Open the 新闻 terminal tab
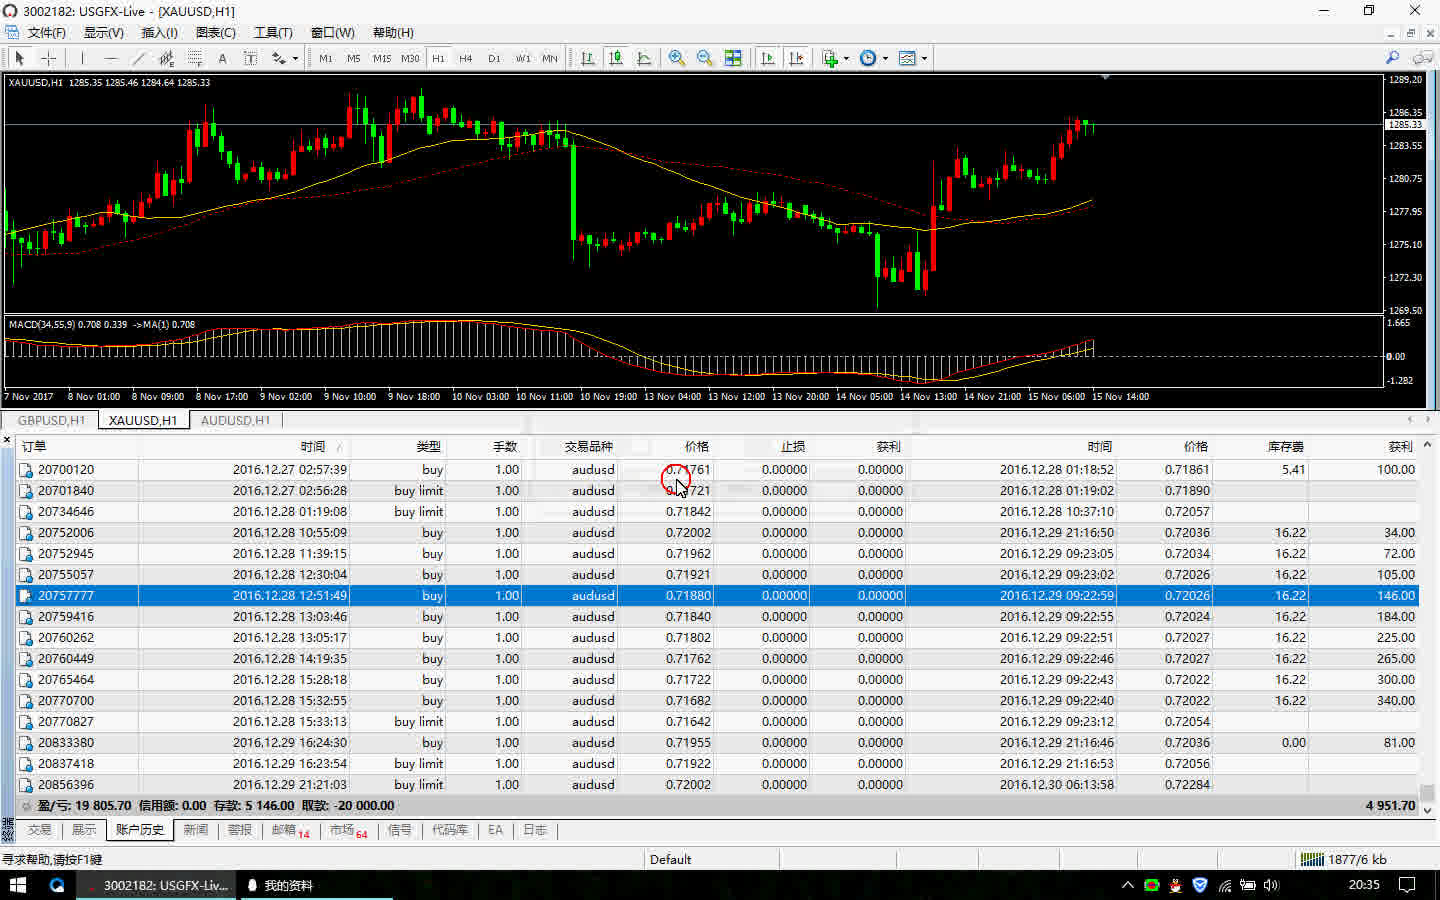This screenshot has height=900, width=1440. coord(196,830)
